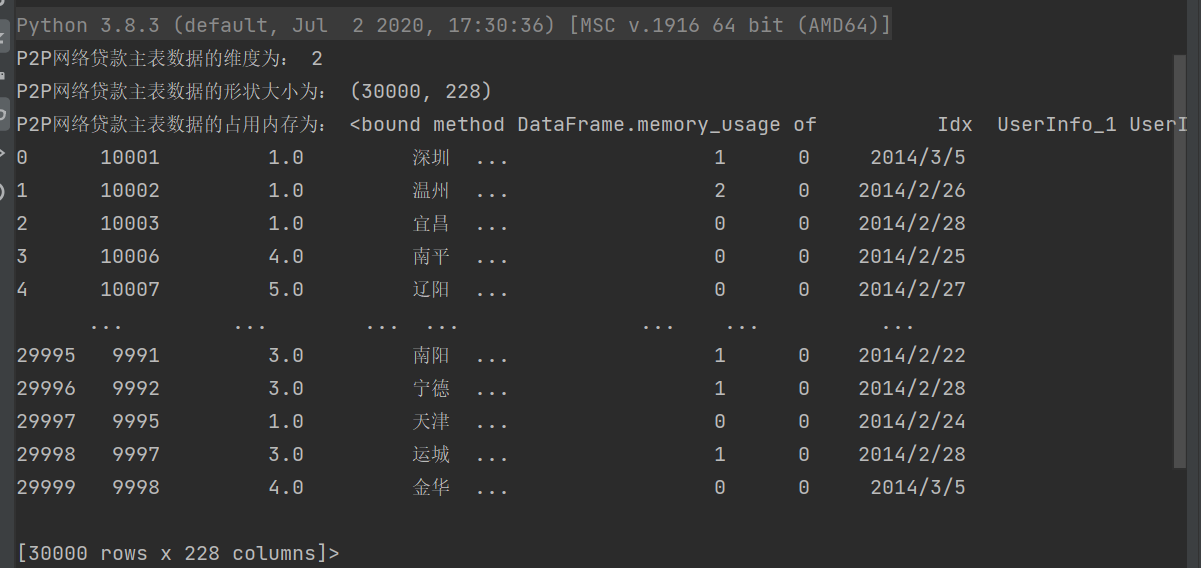Image resolution: width=1201 pixels, height=568 pixels.
Task: Click the arrow icon on left edge
Action: tap(3, 153)
